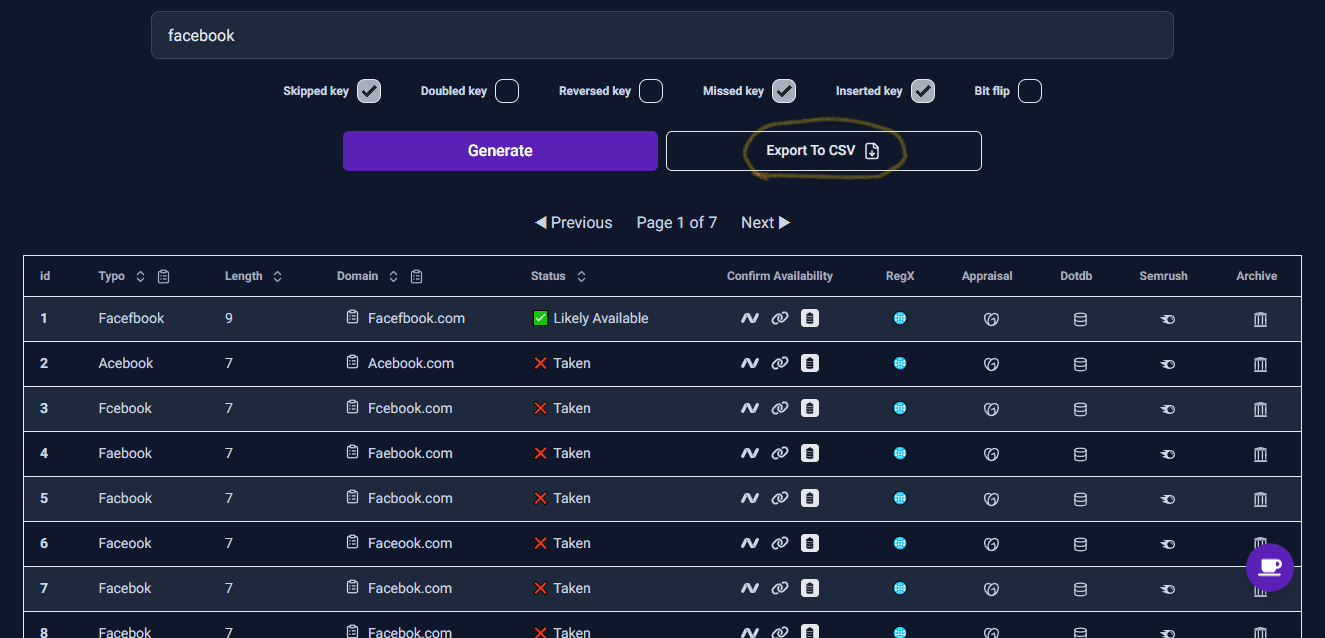The width and height of the screenshot is (1325, 638).
Task: Enable the Bit flip checkbox
Action: click(1030, 91)
